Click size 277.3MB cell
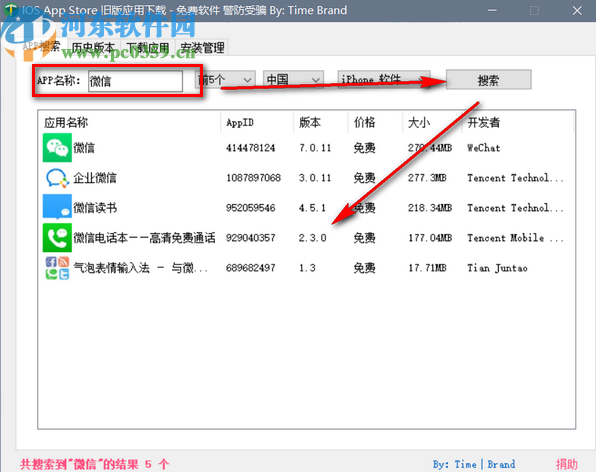Image resolution: width=596 pixels, height=472 pixels. tap(427, 177)
